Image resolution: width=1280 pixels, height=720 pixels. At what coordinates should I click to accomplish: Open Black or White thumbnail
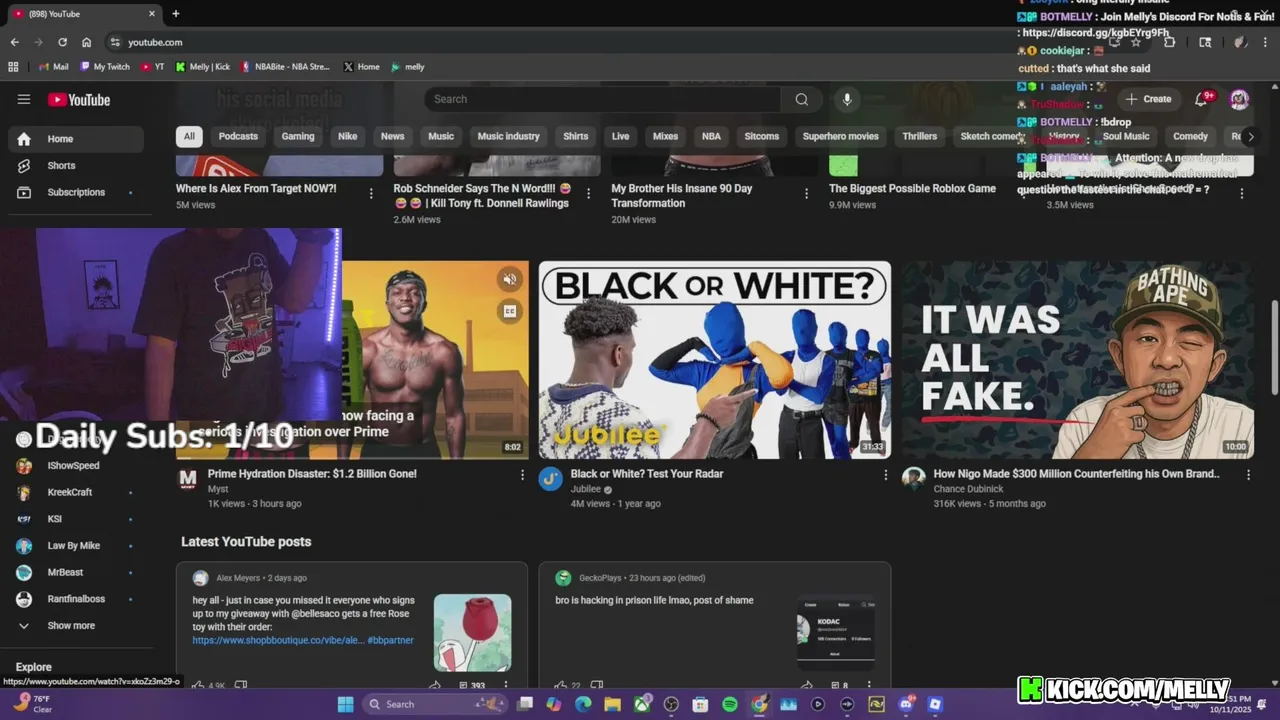tap(715, 360)
